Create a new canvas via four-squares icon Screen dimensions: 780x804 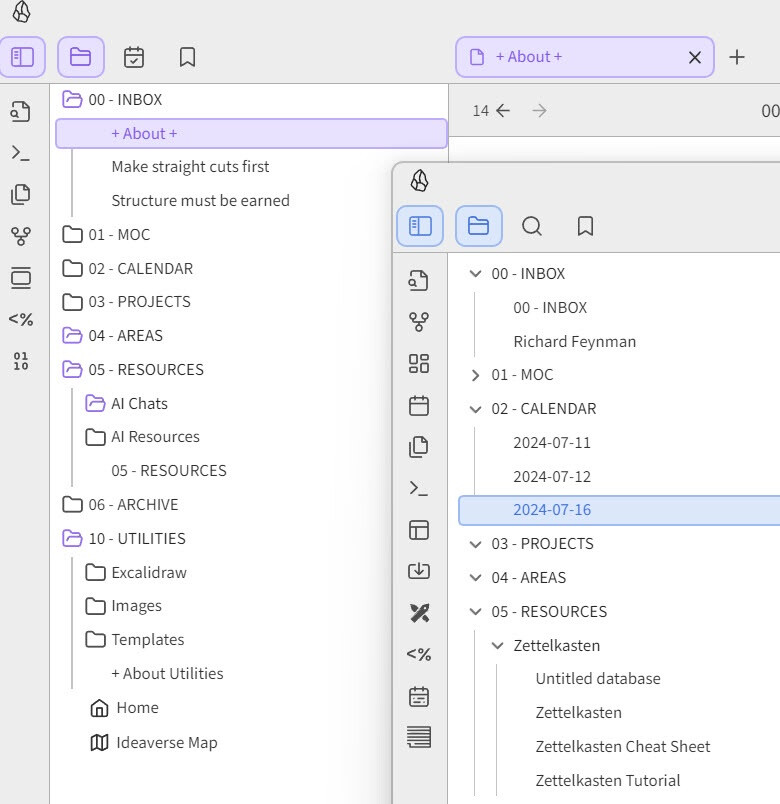(x=419, y=364)
